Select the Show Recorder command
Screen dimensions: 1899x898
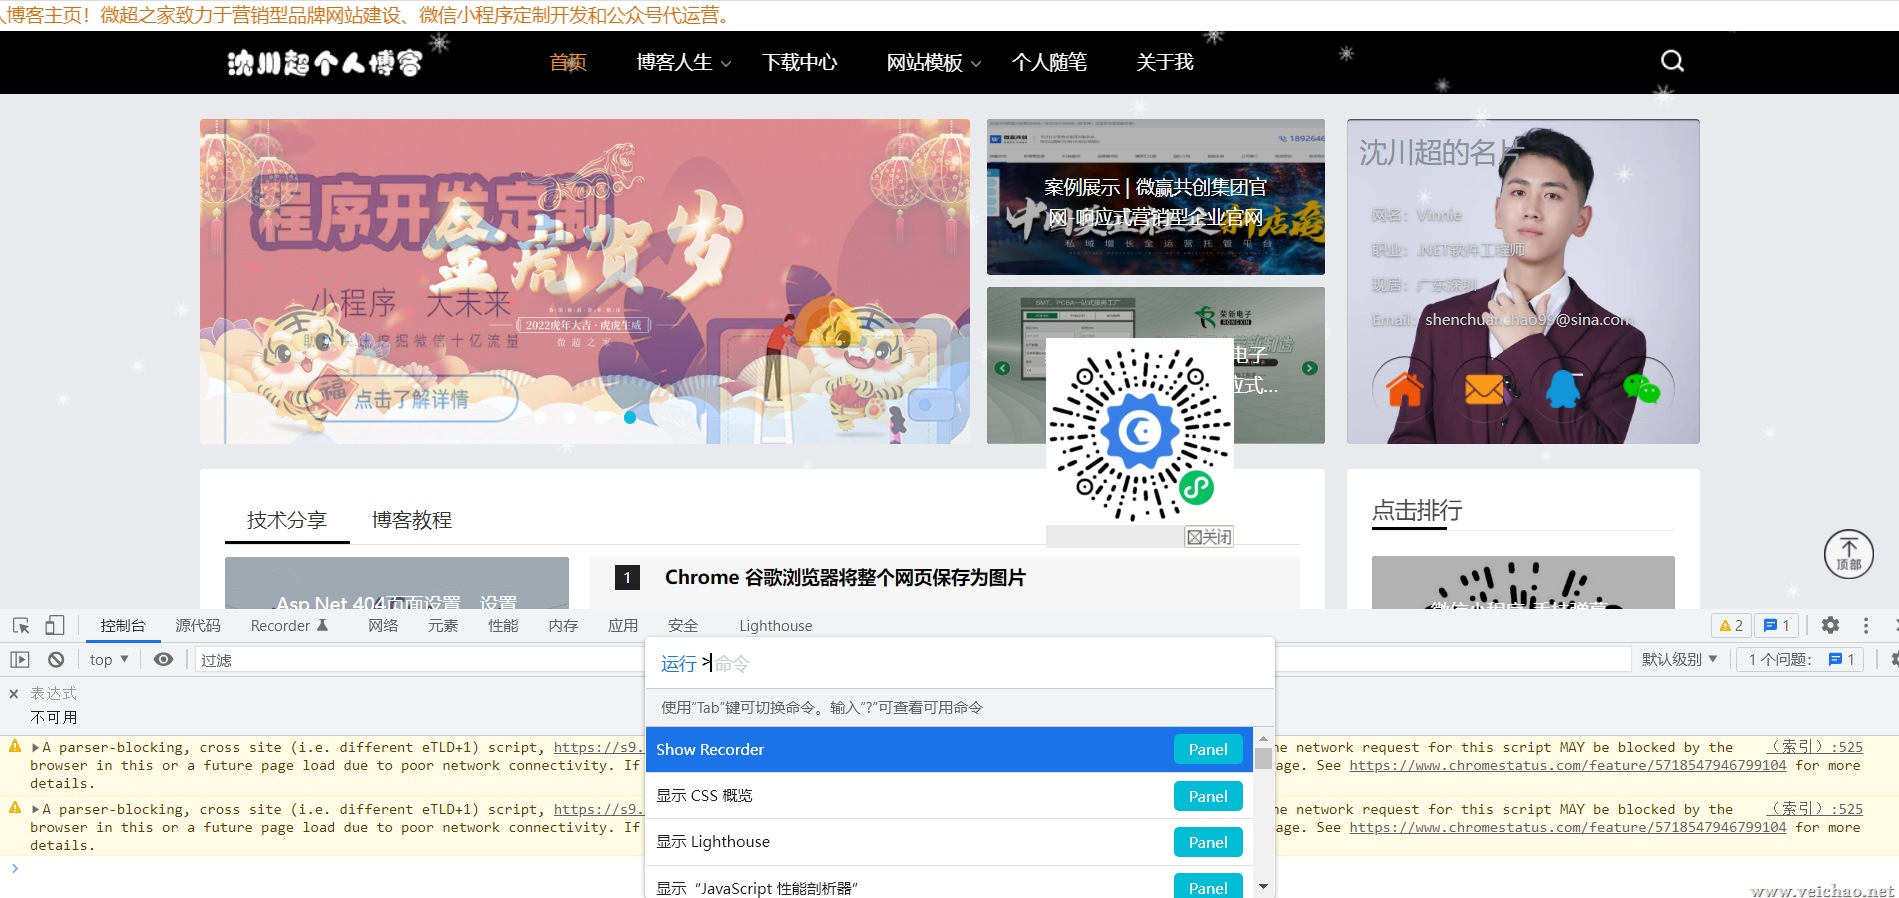tap(949, 749)
